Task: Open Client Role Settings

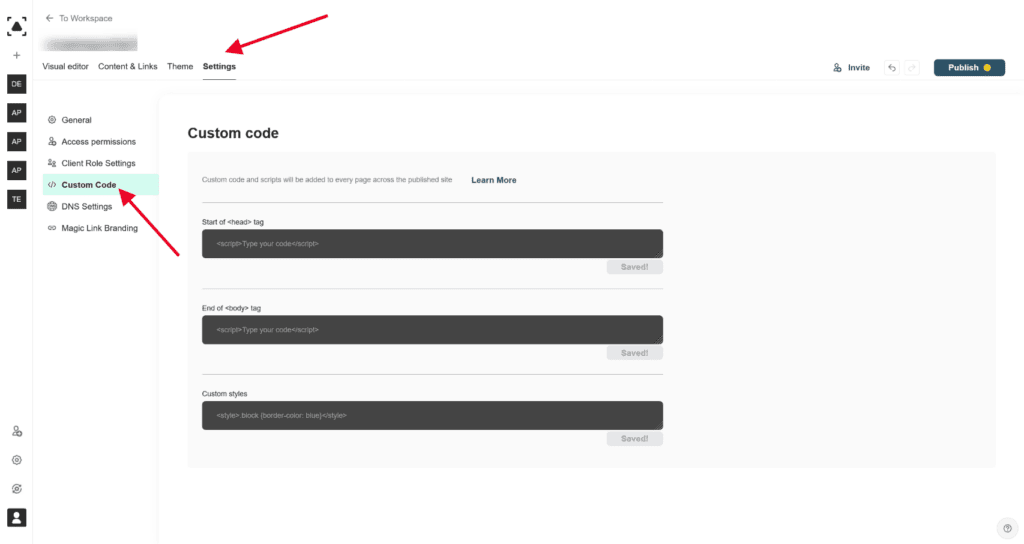Action: [x=101, y=163]
